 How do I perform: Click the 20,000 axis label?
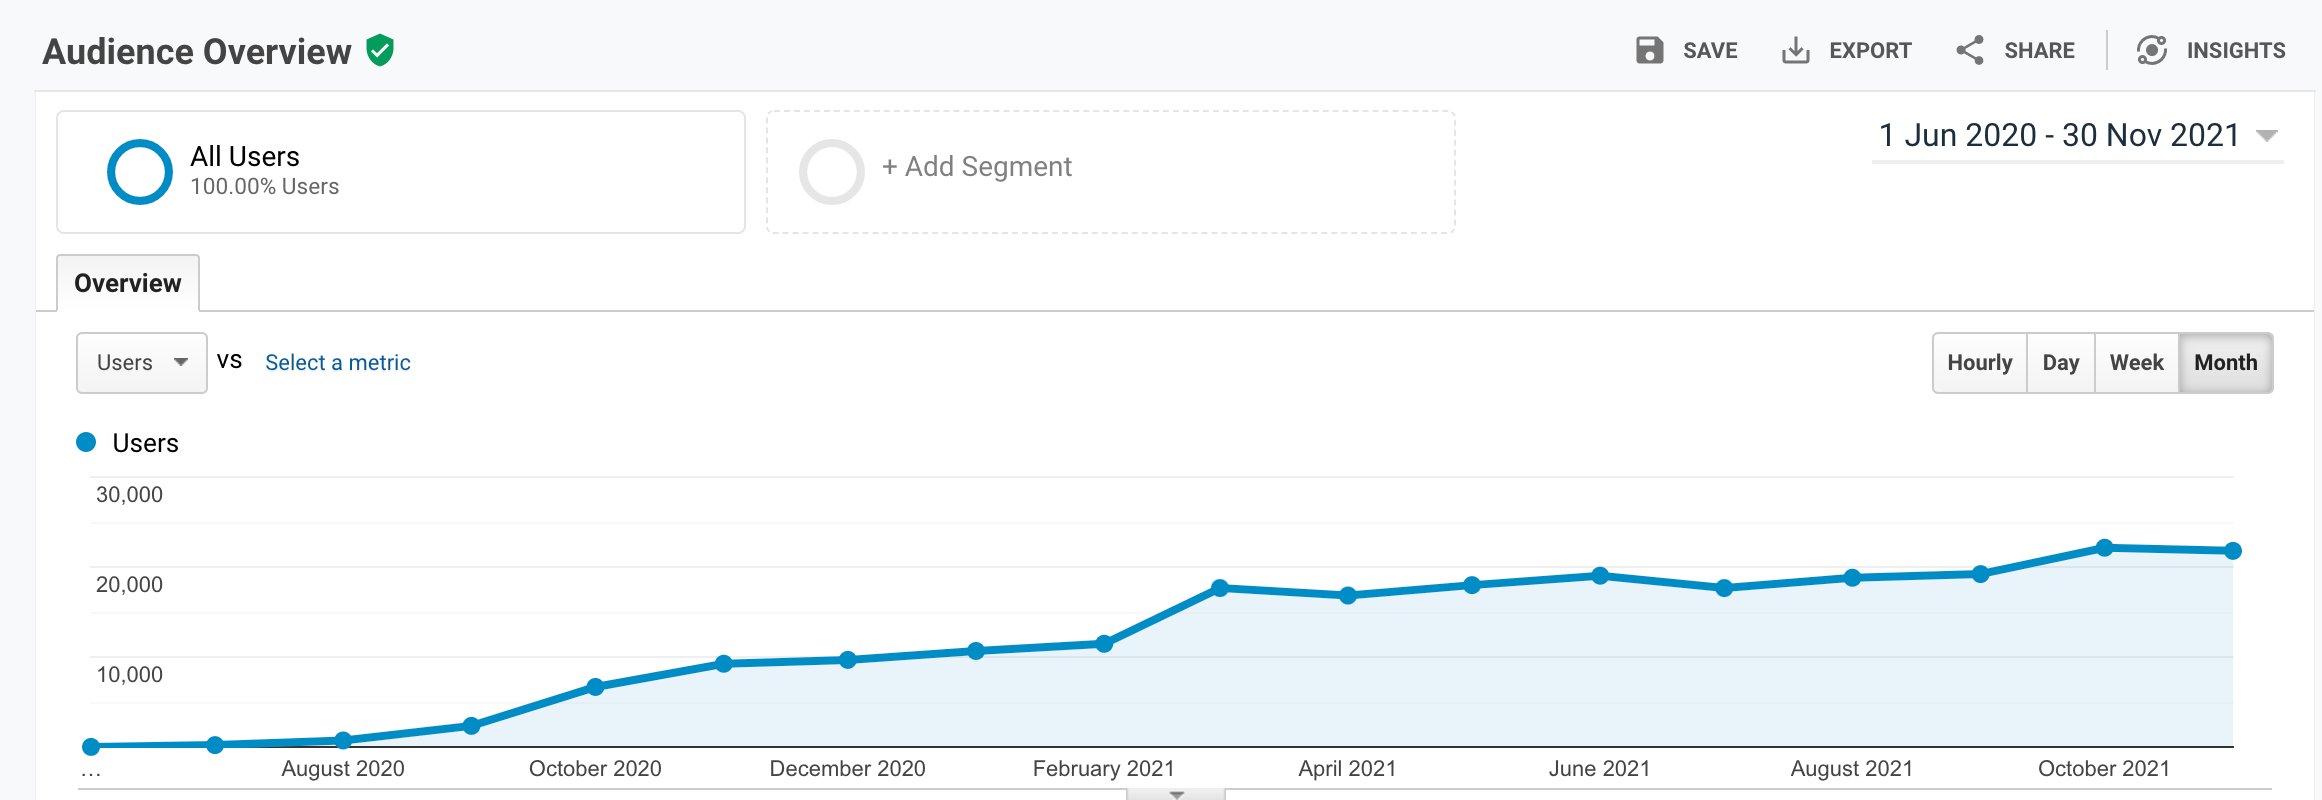(129, 584)
